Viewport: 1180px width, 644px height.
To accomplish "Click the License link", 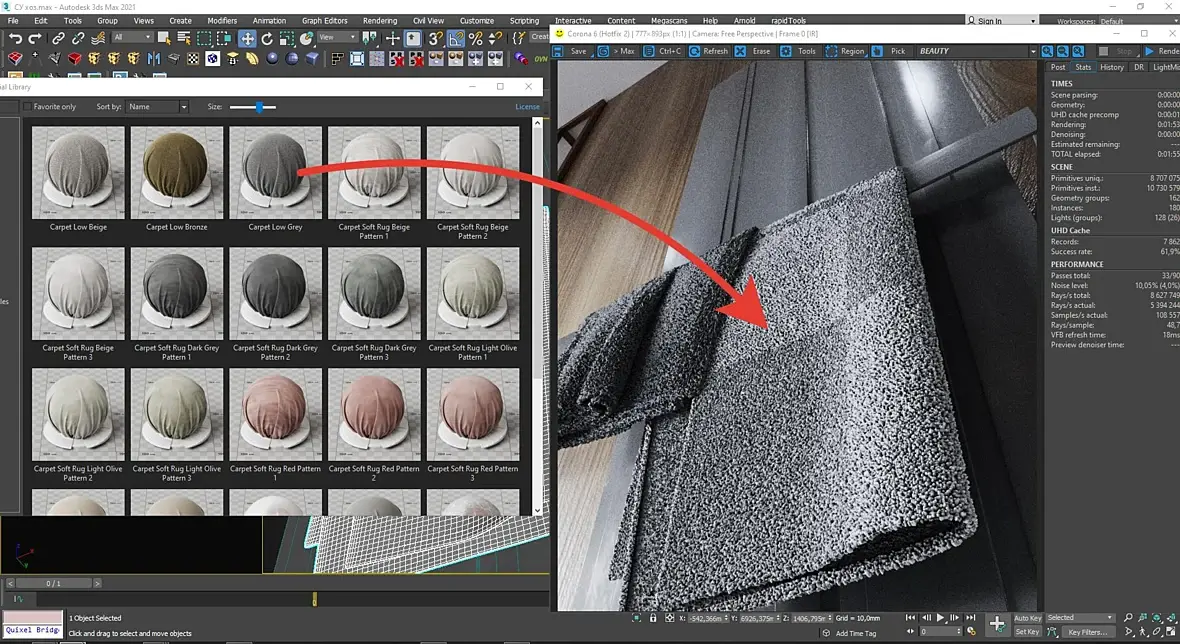I will pyautogui.click(x=527, y=107).
